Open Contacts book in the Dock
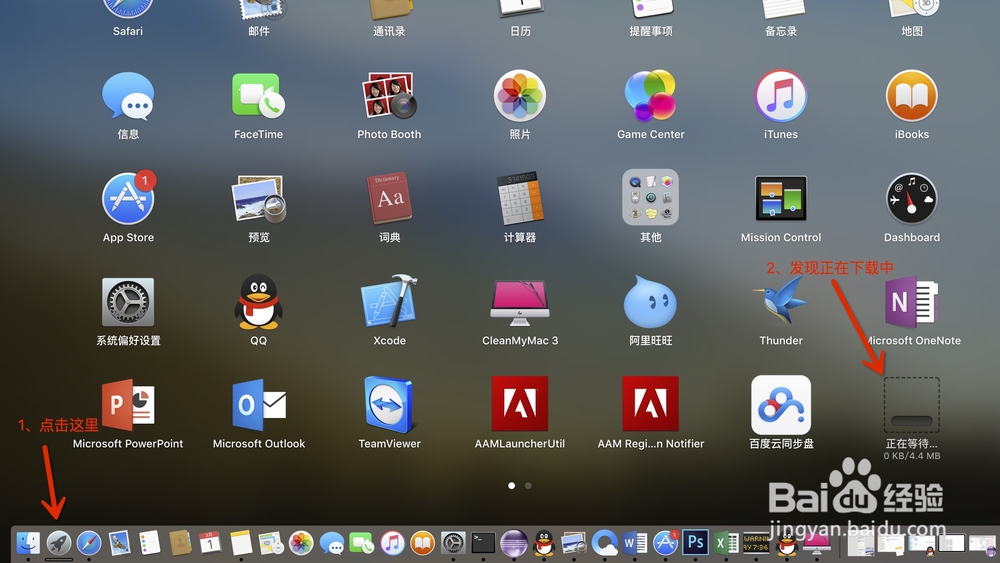 (x=180, y=543)
